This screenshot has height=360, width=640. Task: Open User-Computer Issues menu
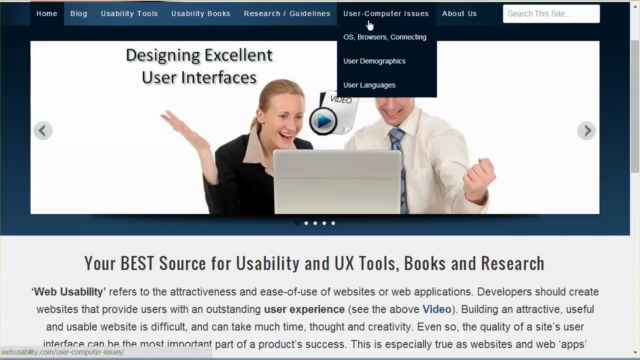386,13
